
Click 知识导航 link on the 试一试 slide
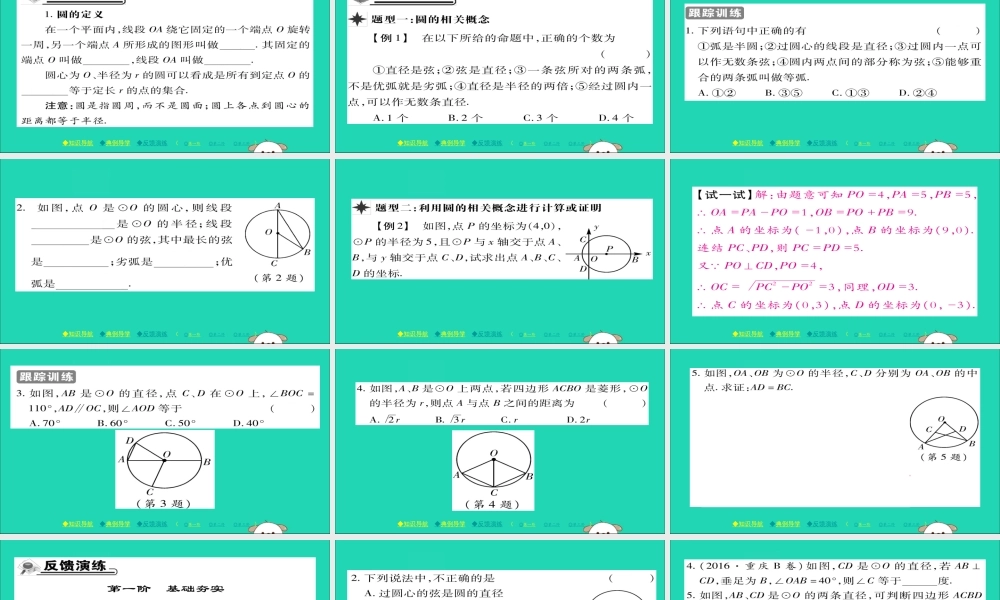pos(747,333)
